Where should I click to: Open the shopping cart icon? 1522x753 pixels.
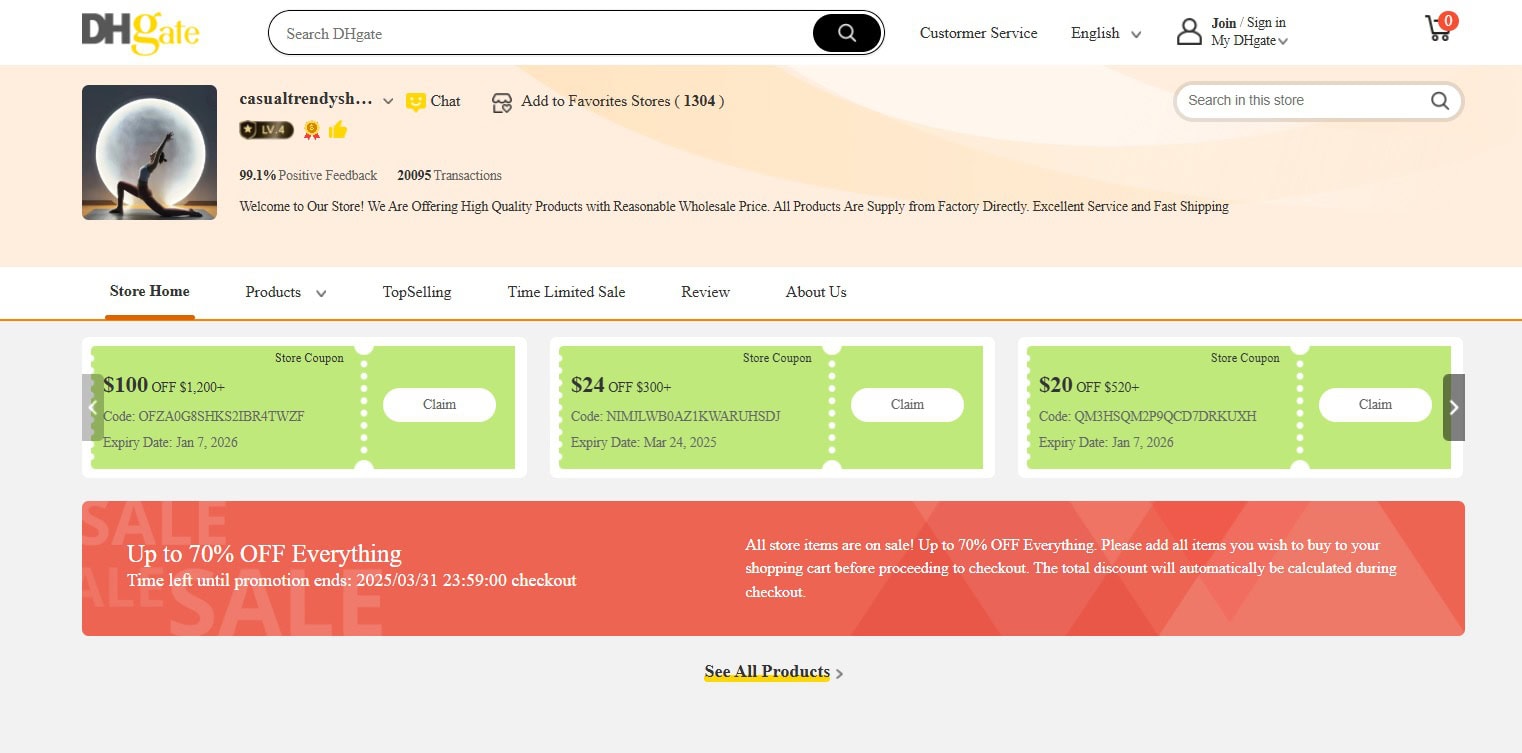pyautogui.click(x=1440, y=27)
